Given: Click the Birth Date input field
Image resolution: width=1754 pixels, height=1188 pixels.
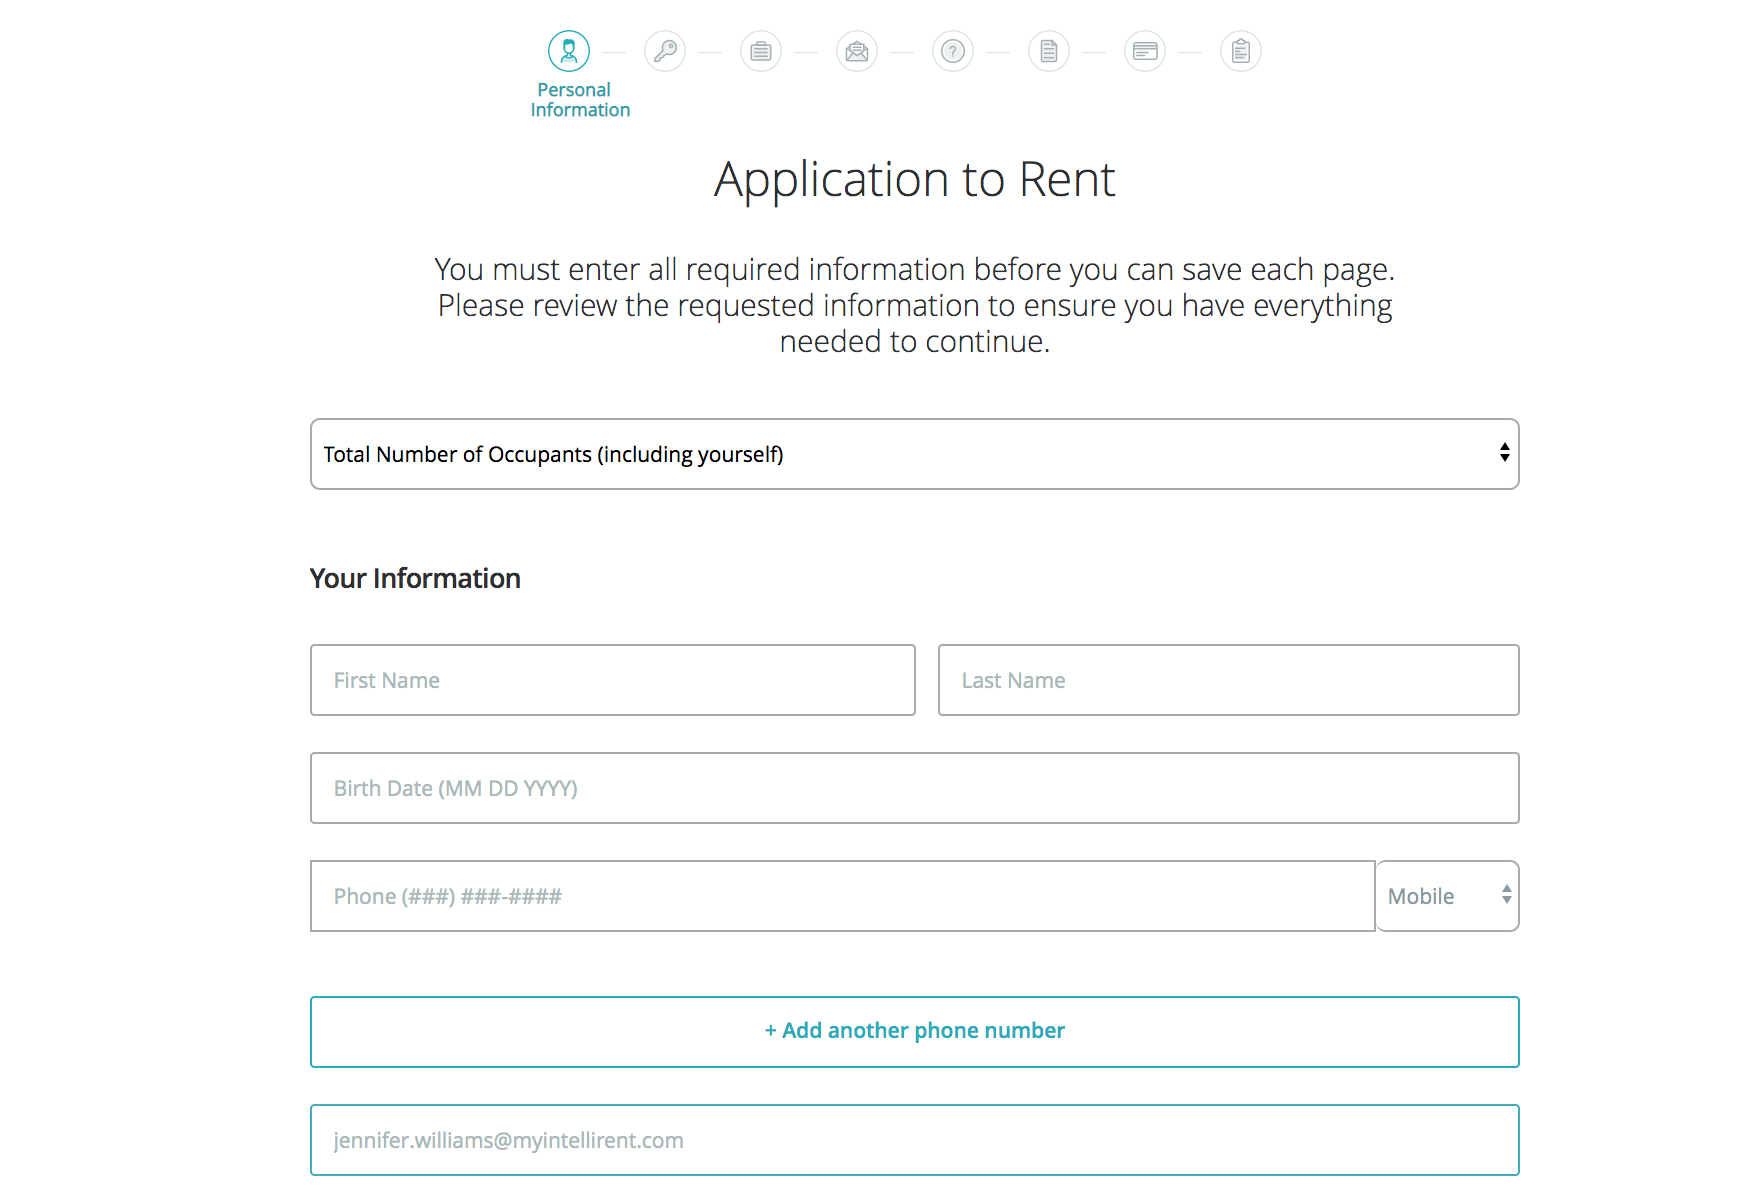Looking at the screenshot, I should point(914,788).
